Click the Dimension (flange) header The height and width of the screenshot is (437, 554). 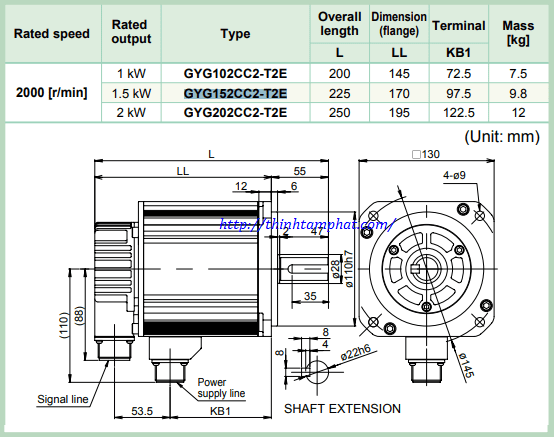(x=399, y=24)
